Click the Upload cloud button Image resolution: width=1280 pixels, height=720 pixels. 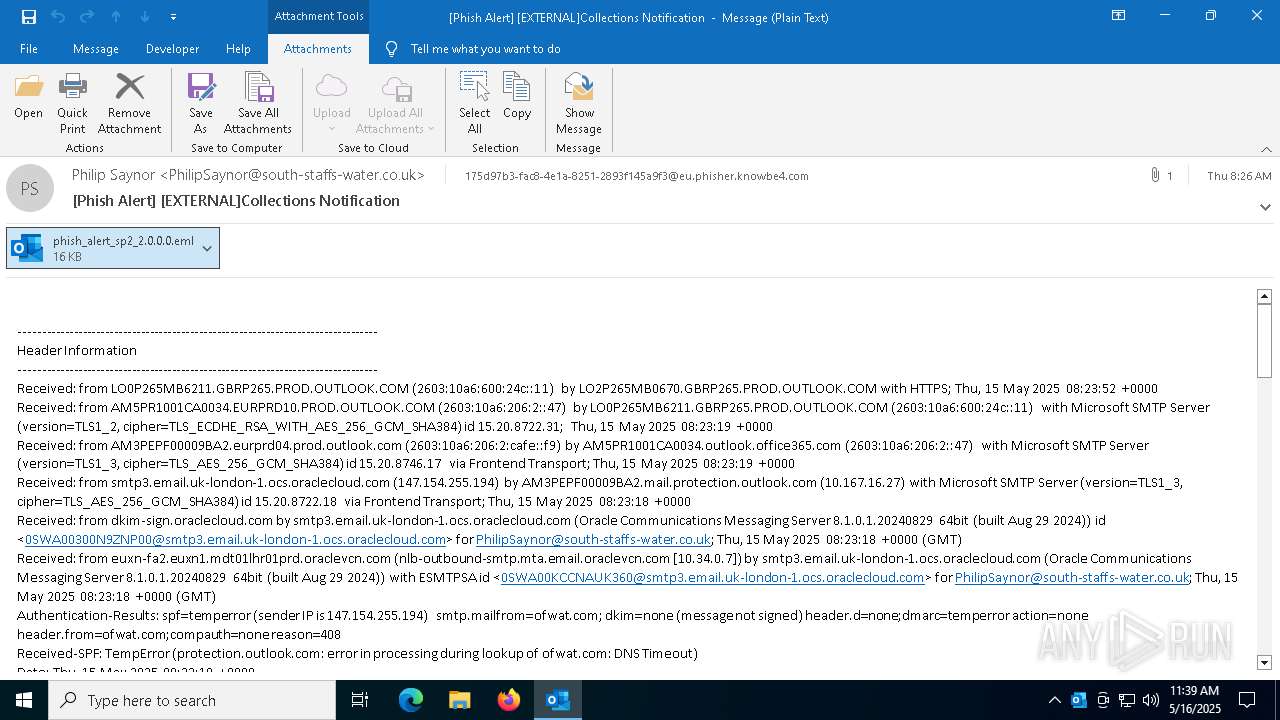[331, 104]
